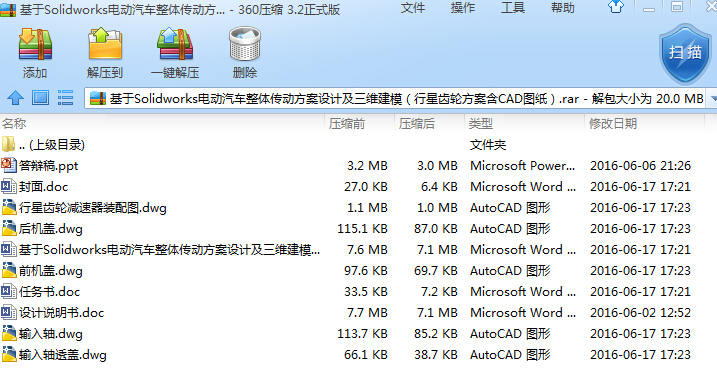
Task: Click the 删除 (Delete) trash icon
Action: pyautogui.click(x=245, y=44)
